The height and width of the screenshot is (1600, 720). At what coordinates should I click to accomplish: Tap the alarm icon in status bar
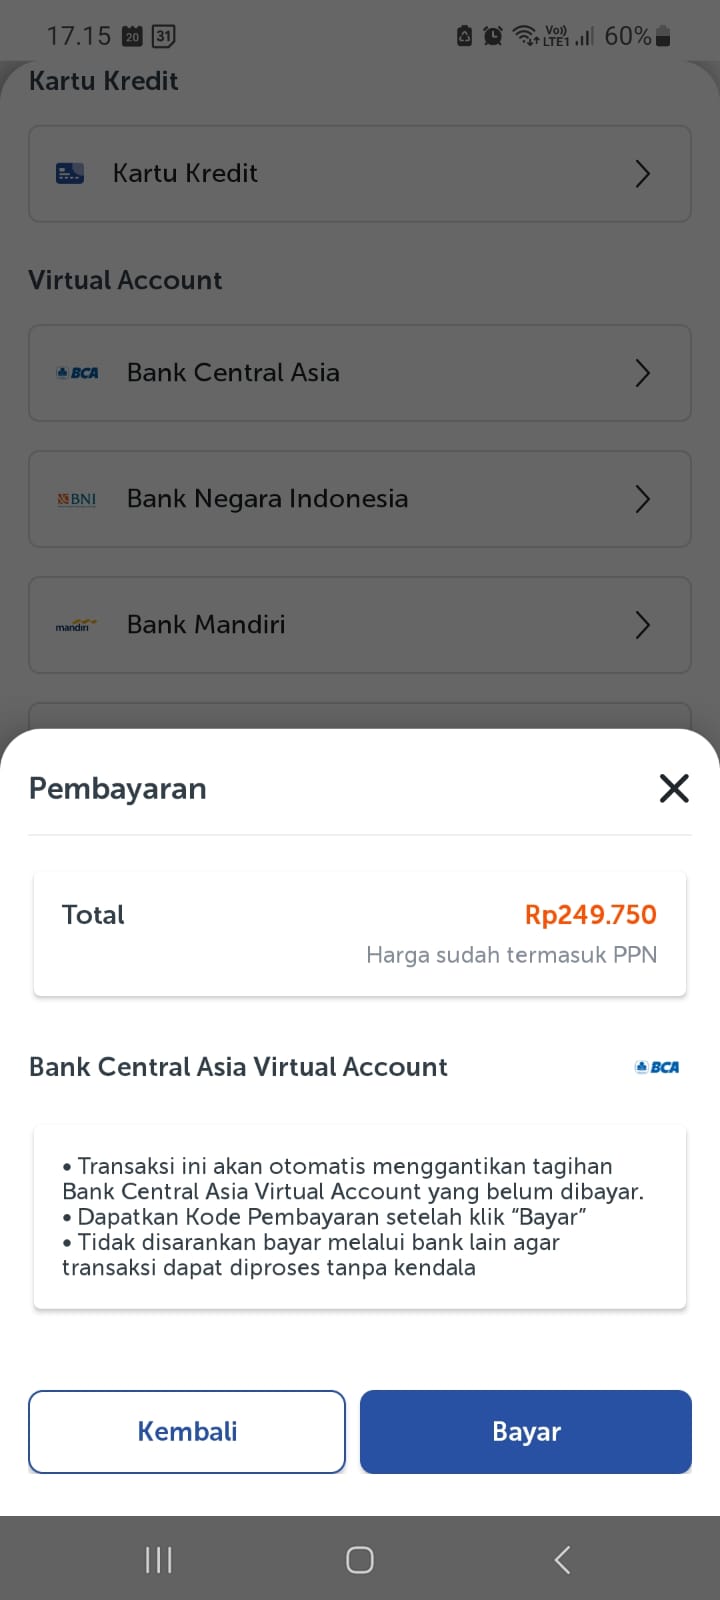pos(493,37)
